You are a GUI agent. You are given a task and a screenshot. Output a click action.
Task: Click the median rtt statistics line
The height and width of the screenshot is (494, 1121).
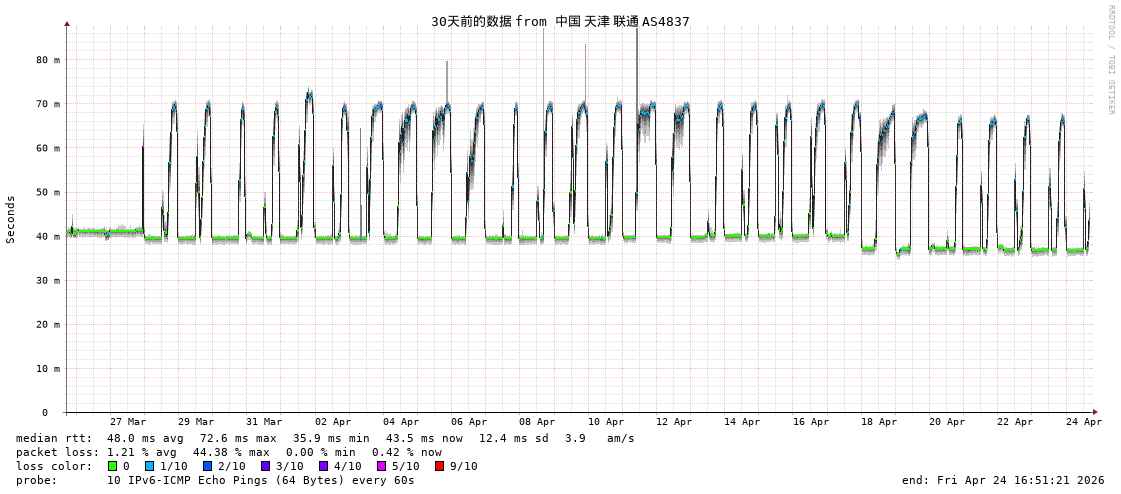(x=325, y=438)
